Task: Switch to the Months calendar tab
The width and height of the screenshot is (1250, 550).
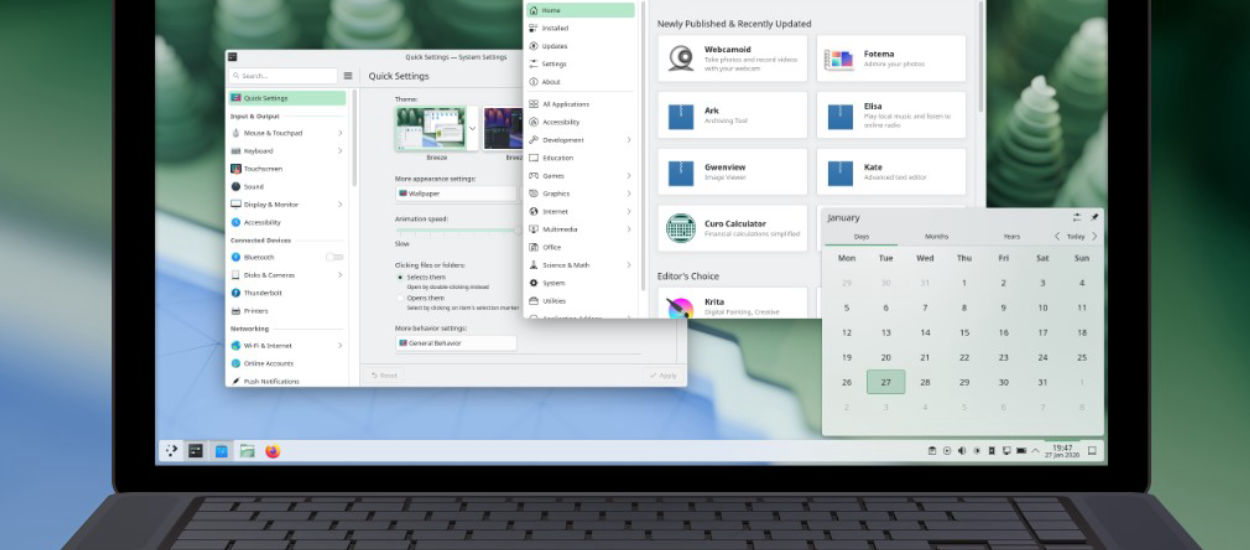Action: 936,237
